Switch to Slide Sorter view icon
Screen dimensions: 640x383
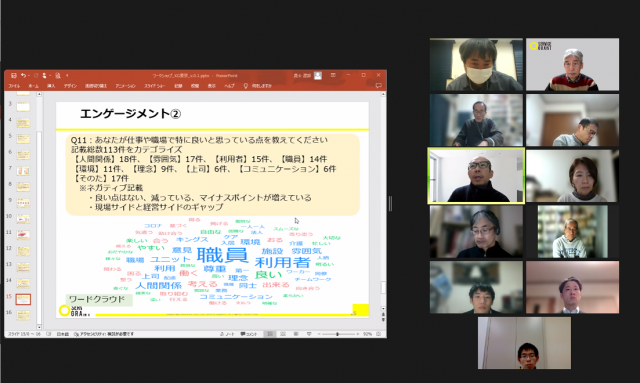pos(283,334)
